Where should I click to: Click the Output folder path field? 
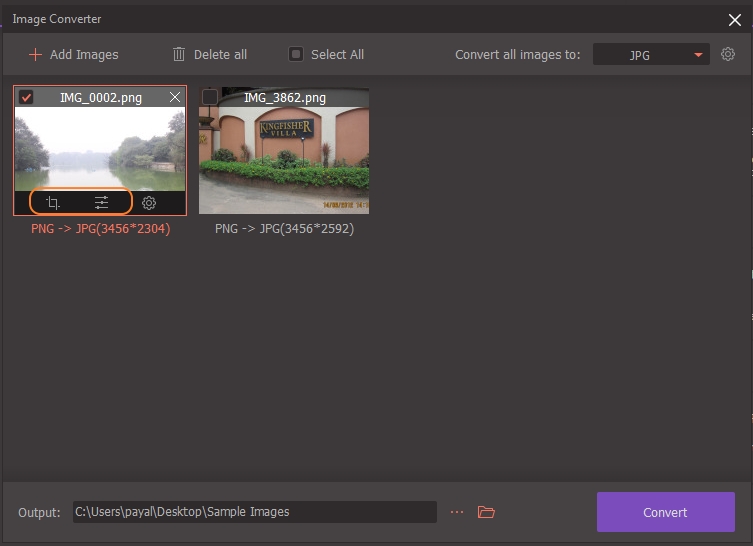coord(254,512)
